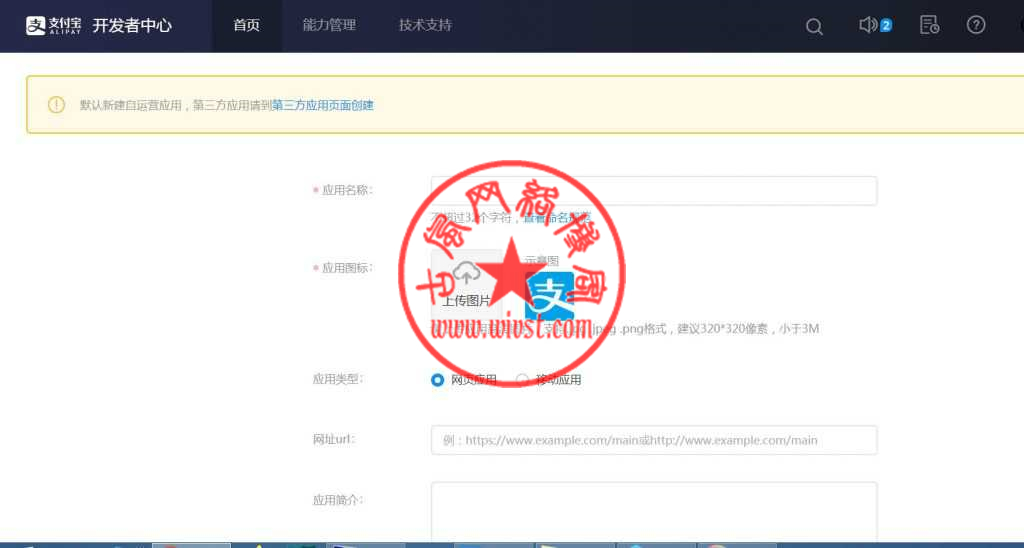1024x548 pixels.
Task: Select 网页应用 radio button
Action: (438, 379)
